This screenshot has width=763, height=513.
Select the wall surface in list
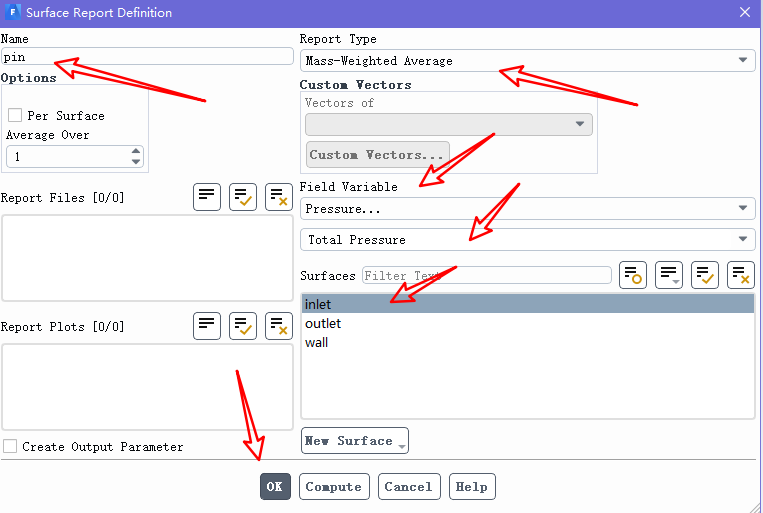pos(317,342)
